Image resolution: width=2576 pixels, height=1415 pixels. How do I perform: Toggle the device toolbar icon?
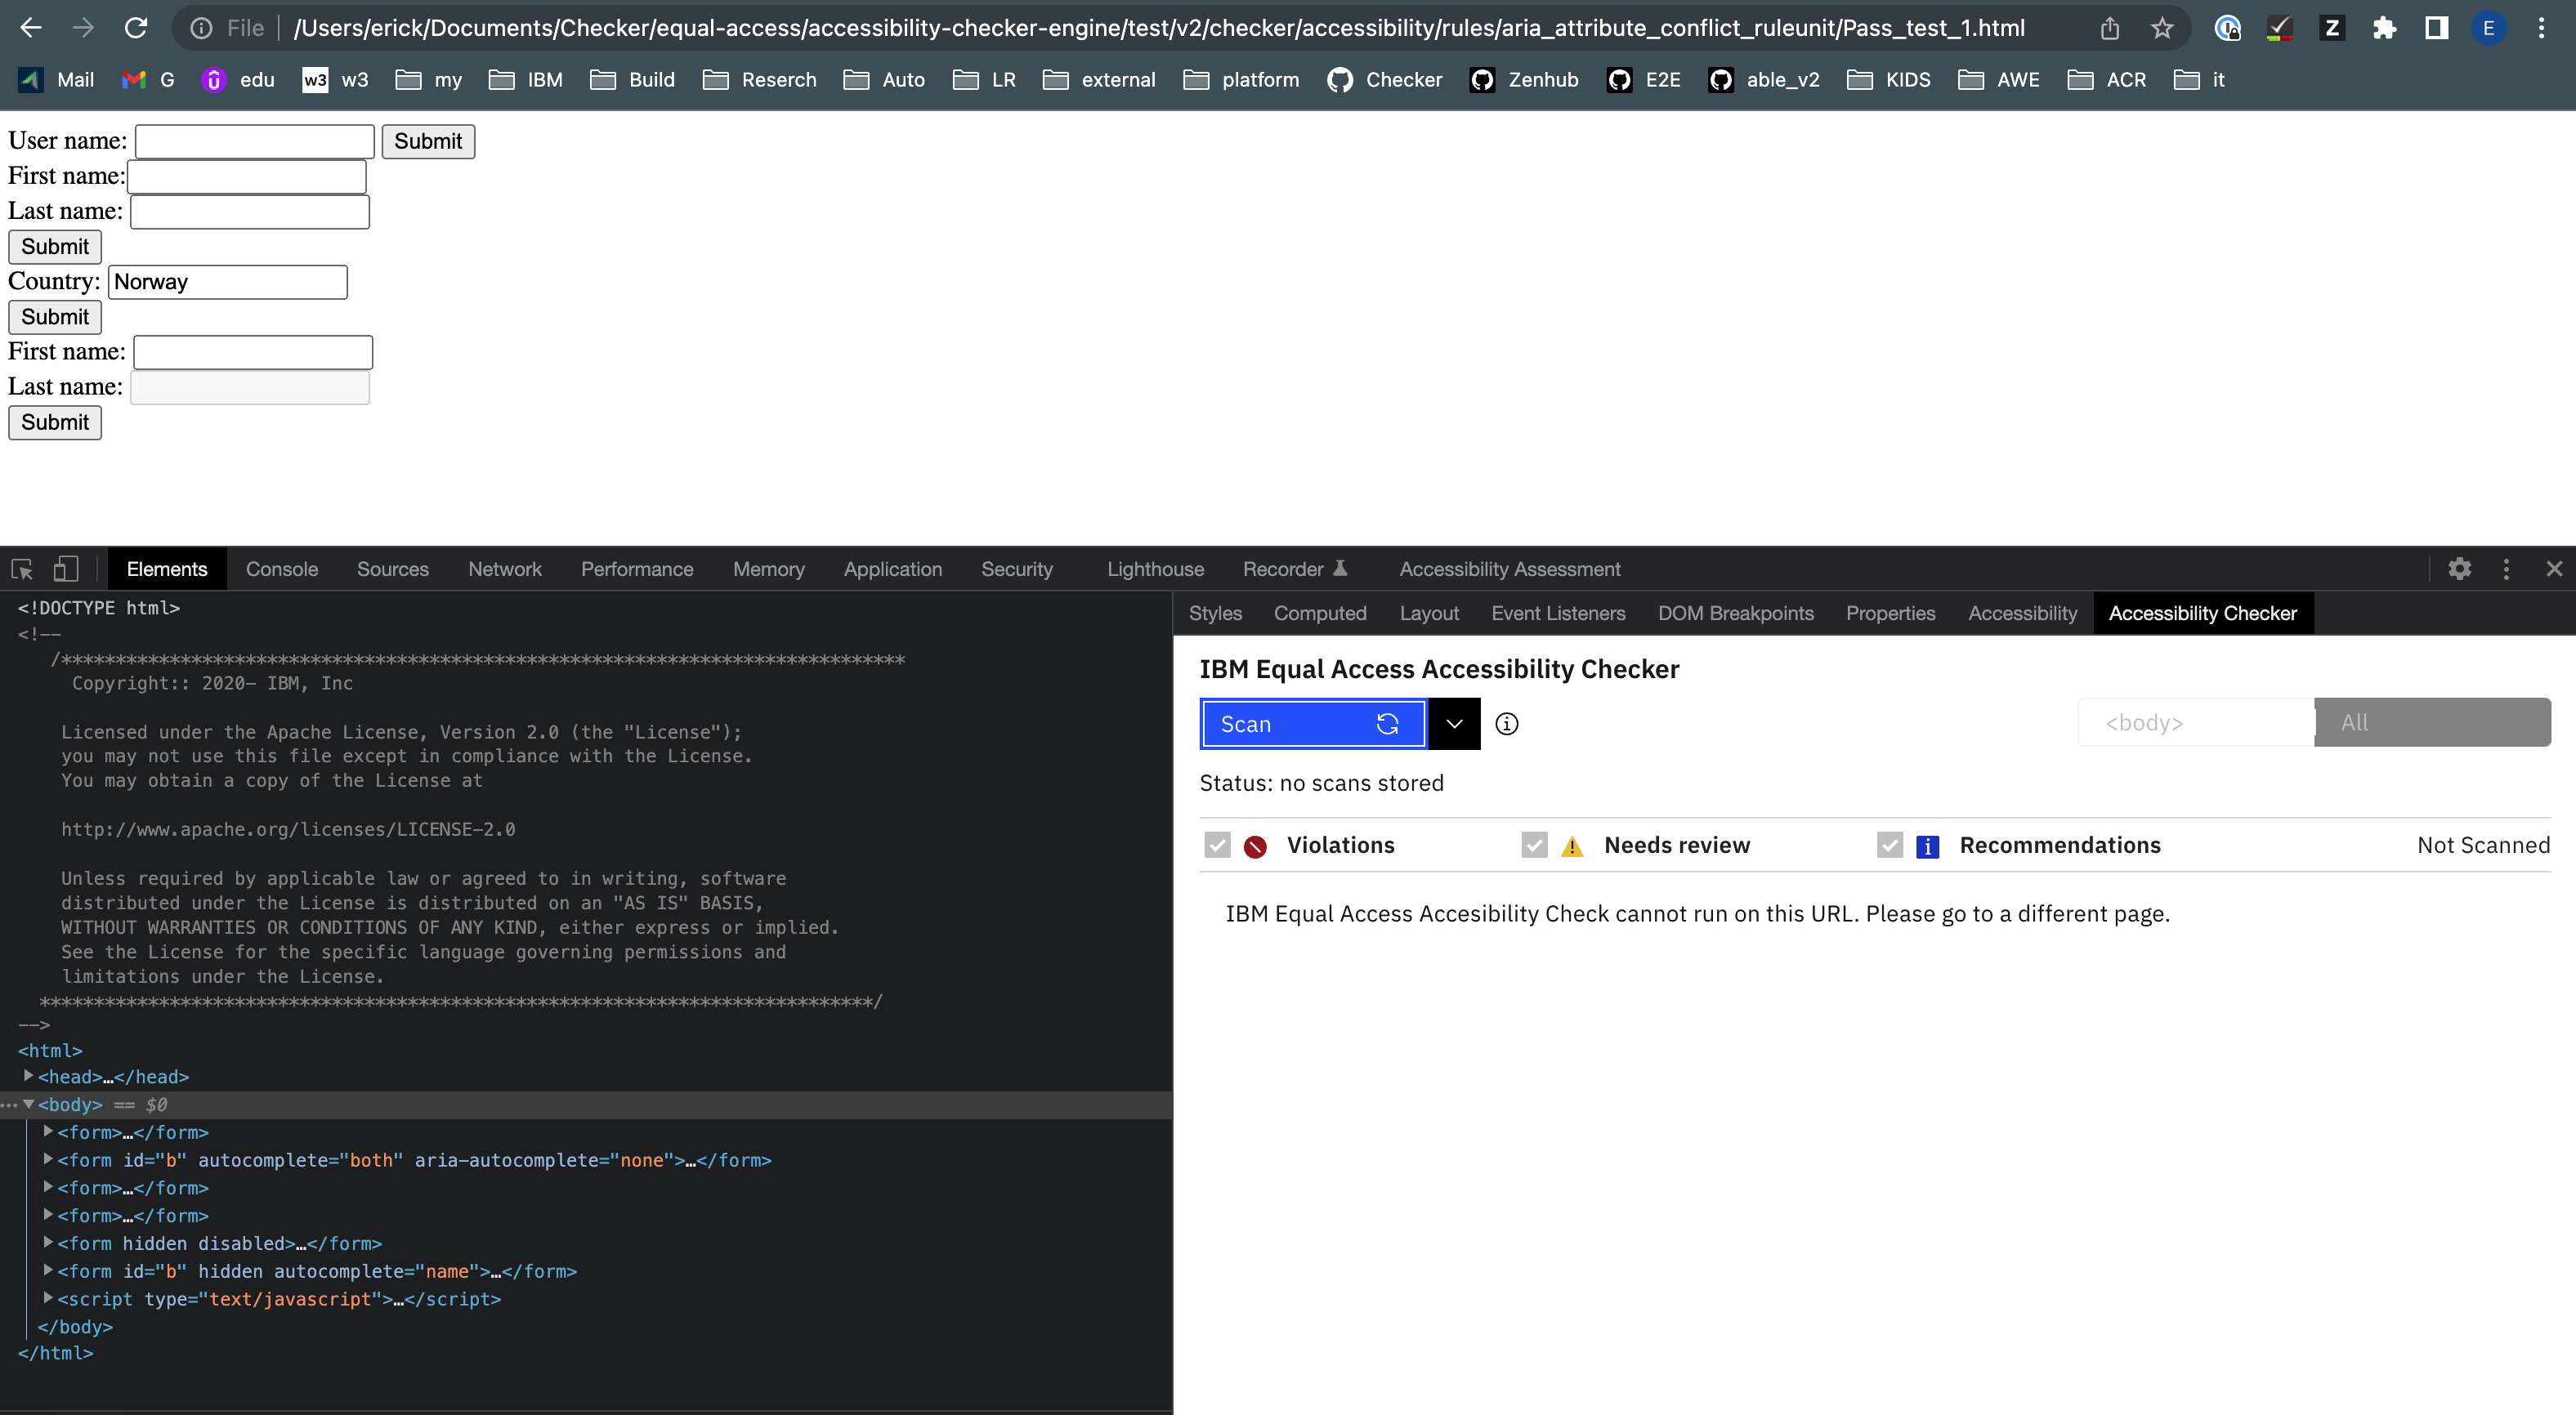pyautogui.click(x=65, y=568)
